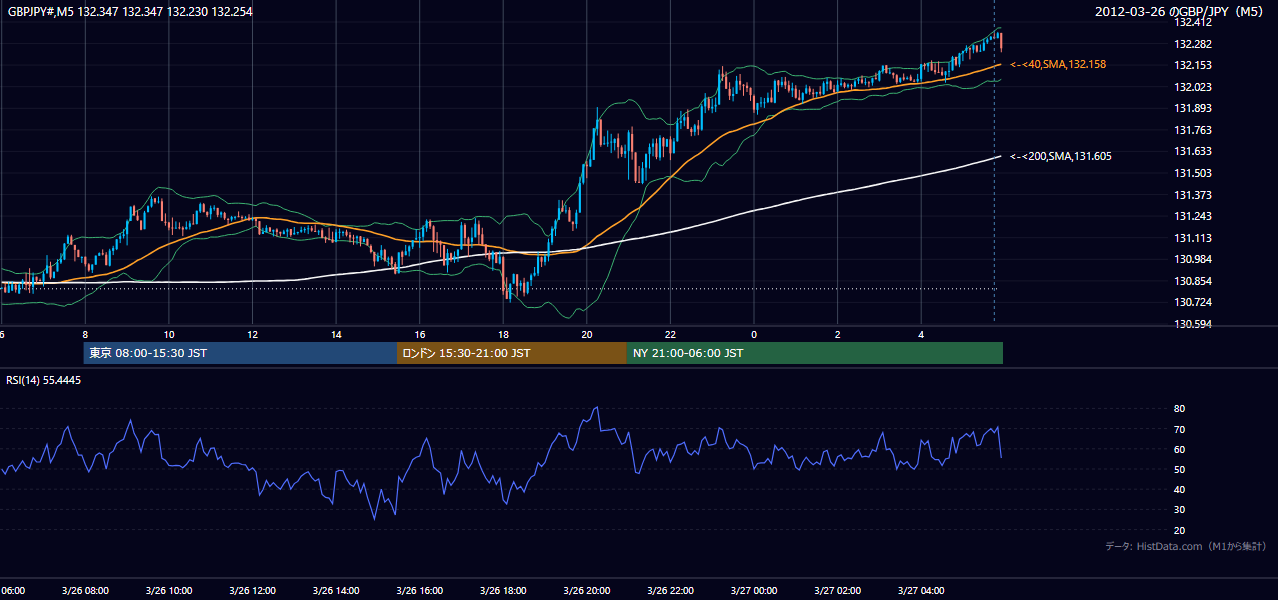Click hour 0 on the price chart time axis
Viewport: 1278px width, 600px height.
pyautogui.click(x=754, y=334)
